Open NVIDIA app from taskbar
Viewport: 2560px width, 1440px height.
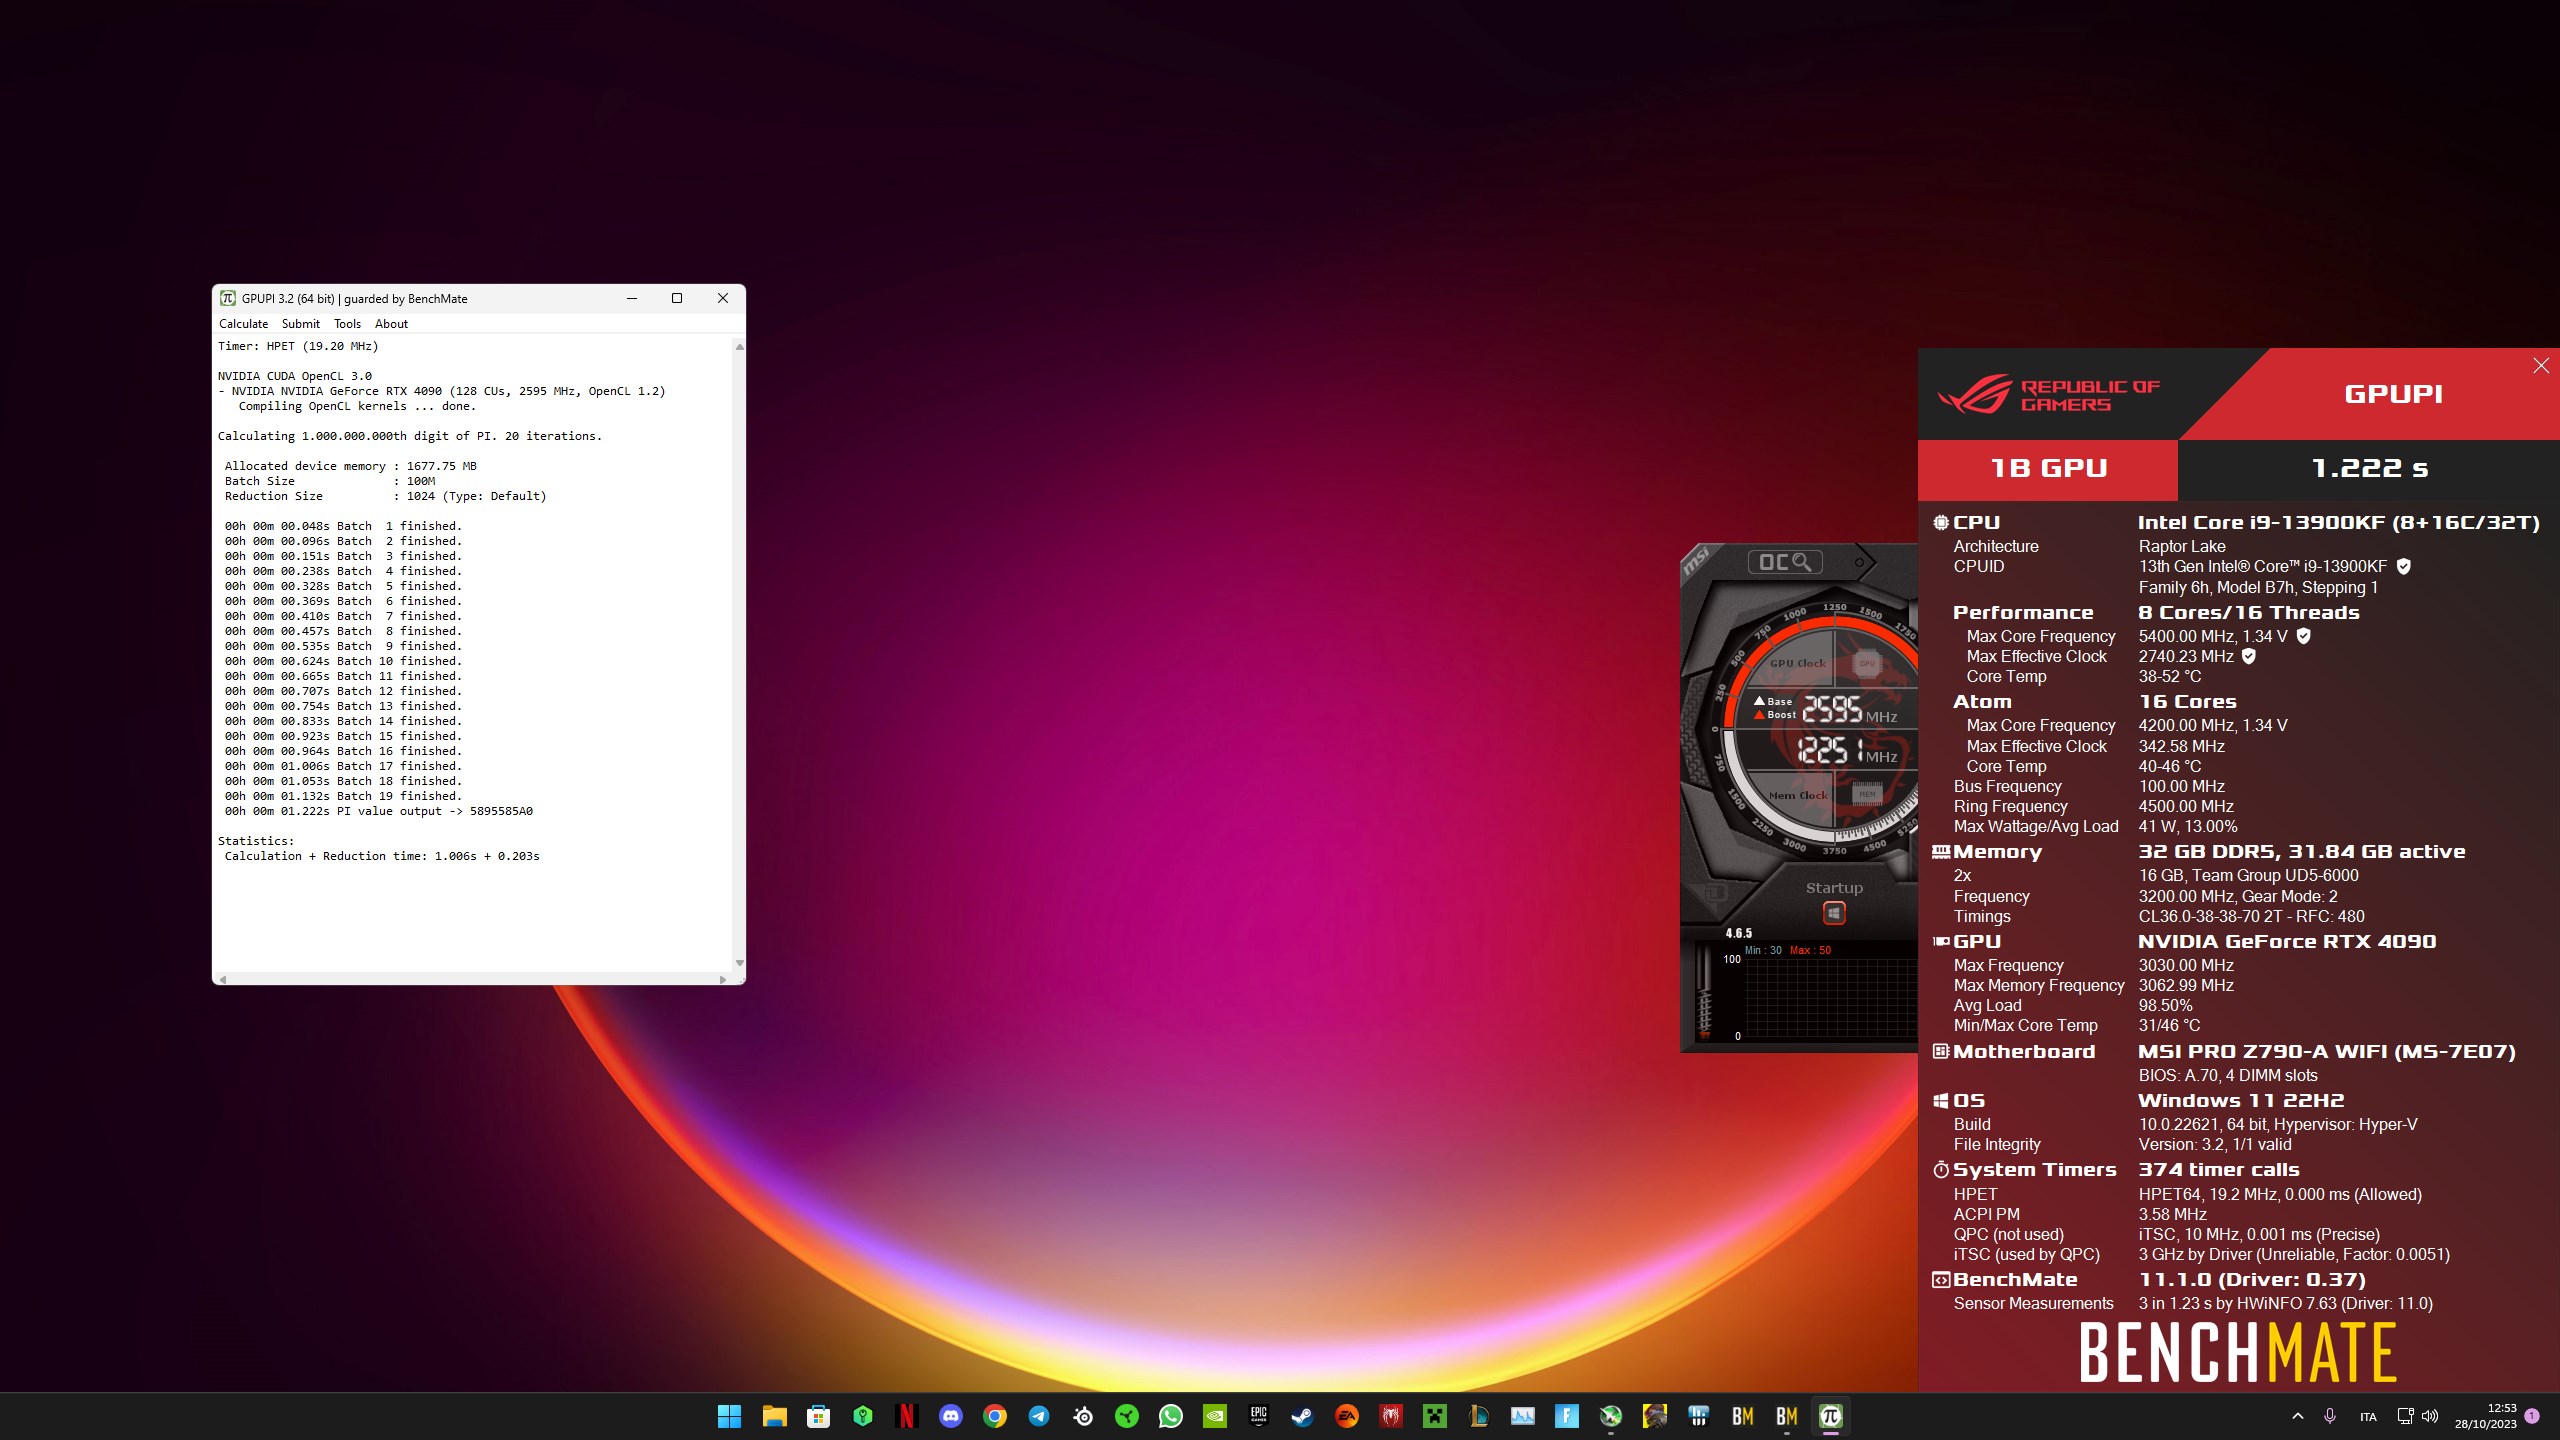click(1214, 1416)
